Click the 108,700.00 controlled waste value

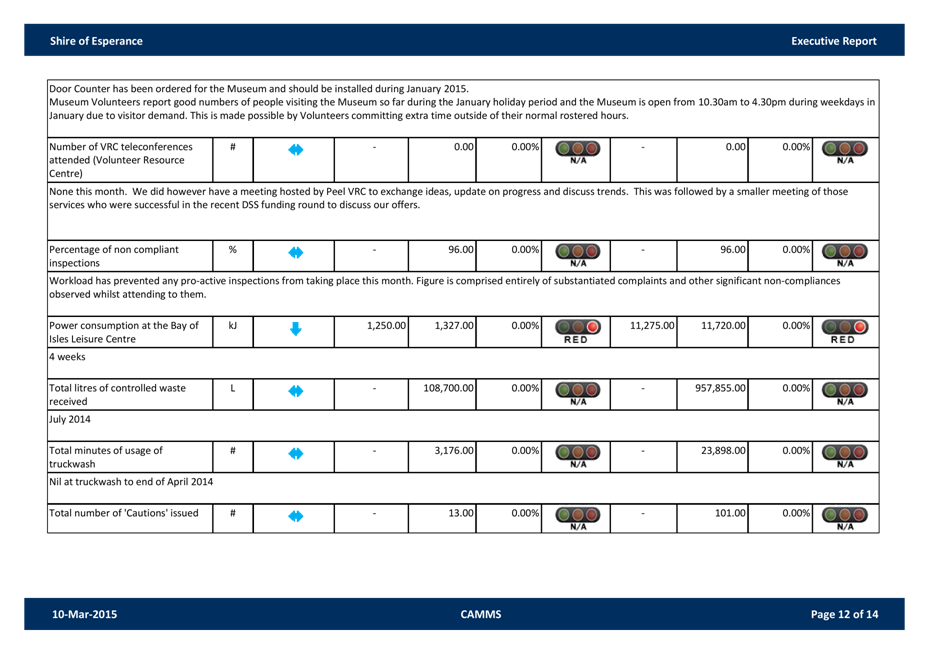tap(441, 387)
